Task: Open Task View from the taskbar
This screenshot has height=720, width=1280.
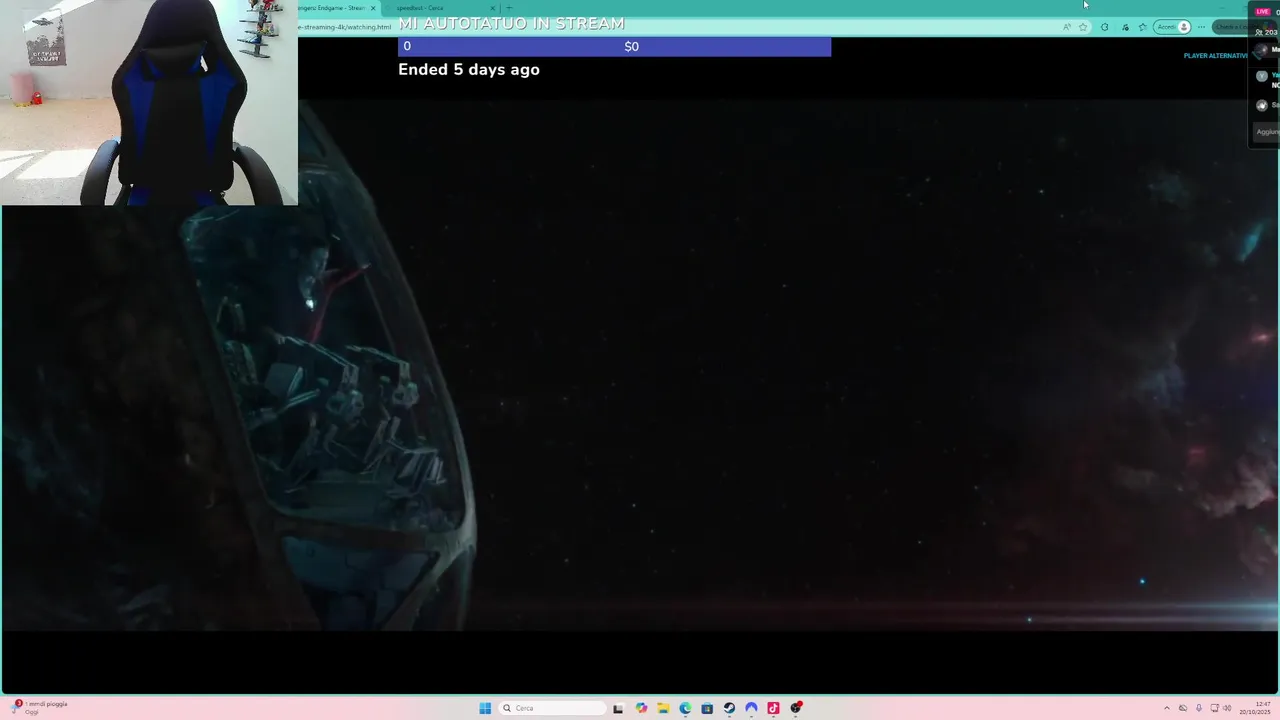Action: coord(618,708)
